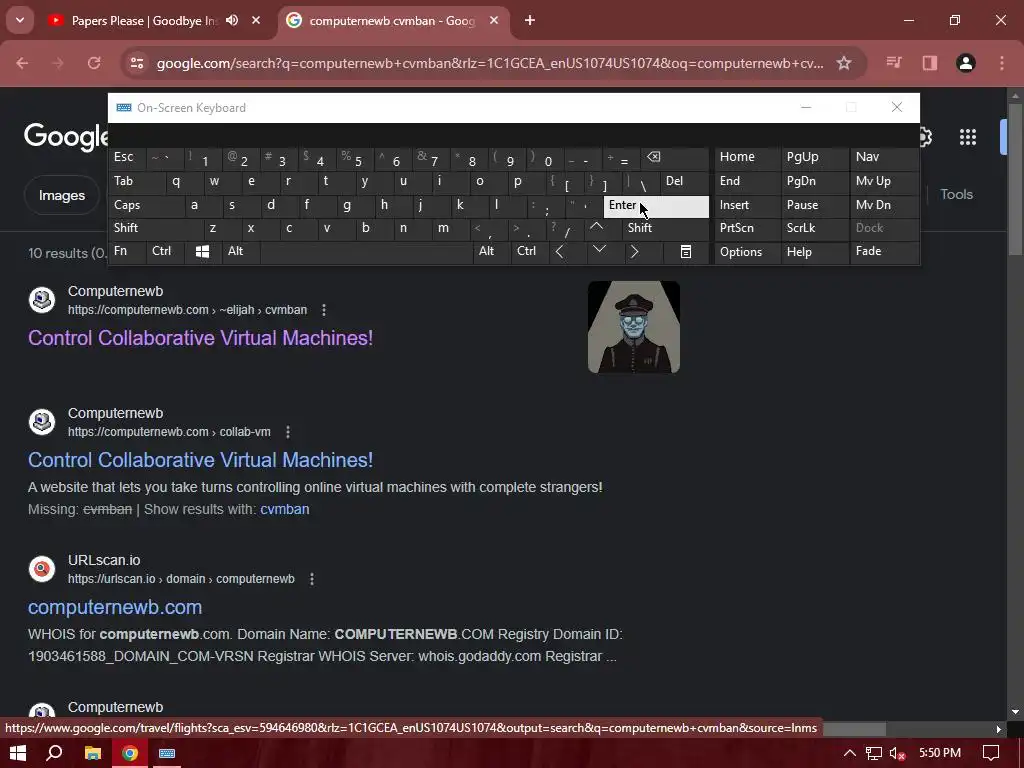The width and height of the screenshot is (1024, 768).
Task: Click the Del key on On-Screen Keyboard
Action: [685, 182]
